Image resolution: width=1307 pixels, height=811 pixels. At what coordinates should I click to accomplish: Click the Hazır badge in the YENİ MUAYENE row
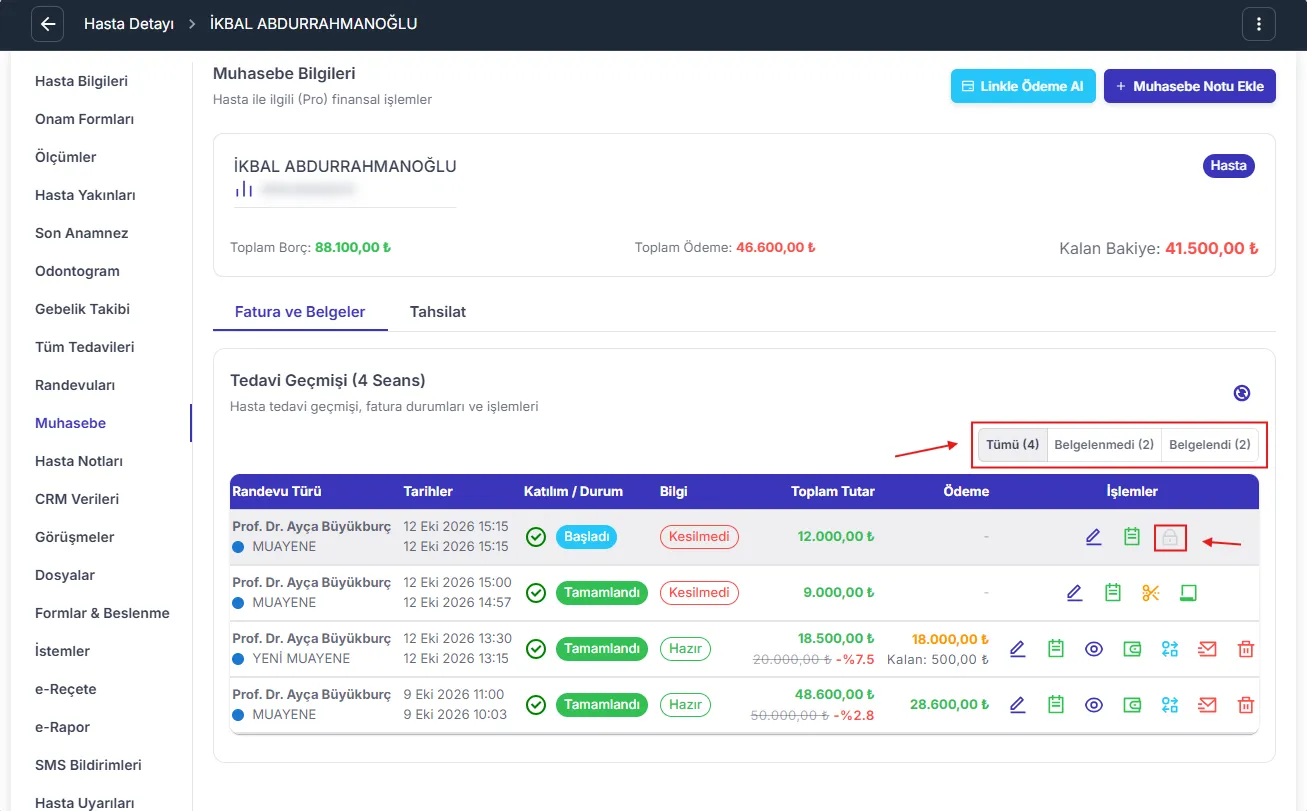point(685,649)
